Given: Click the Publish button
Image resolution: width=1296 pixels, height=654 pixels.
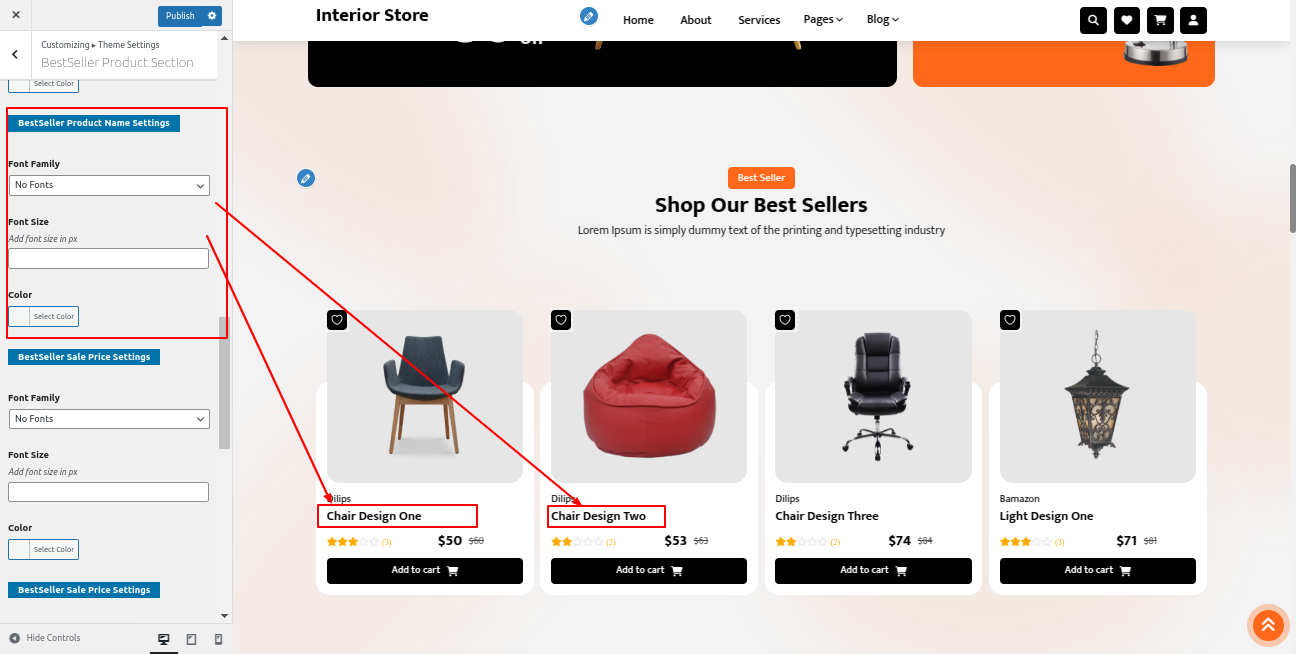Looking at the screenshot, I should (x=180, y=16).
